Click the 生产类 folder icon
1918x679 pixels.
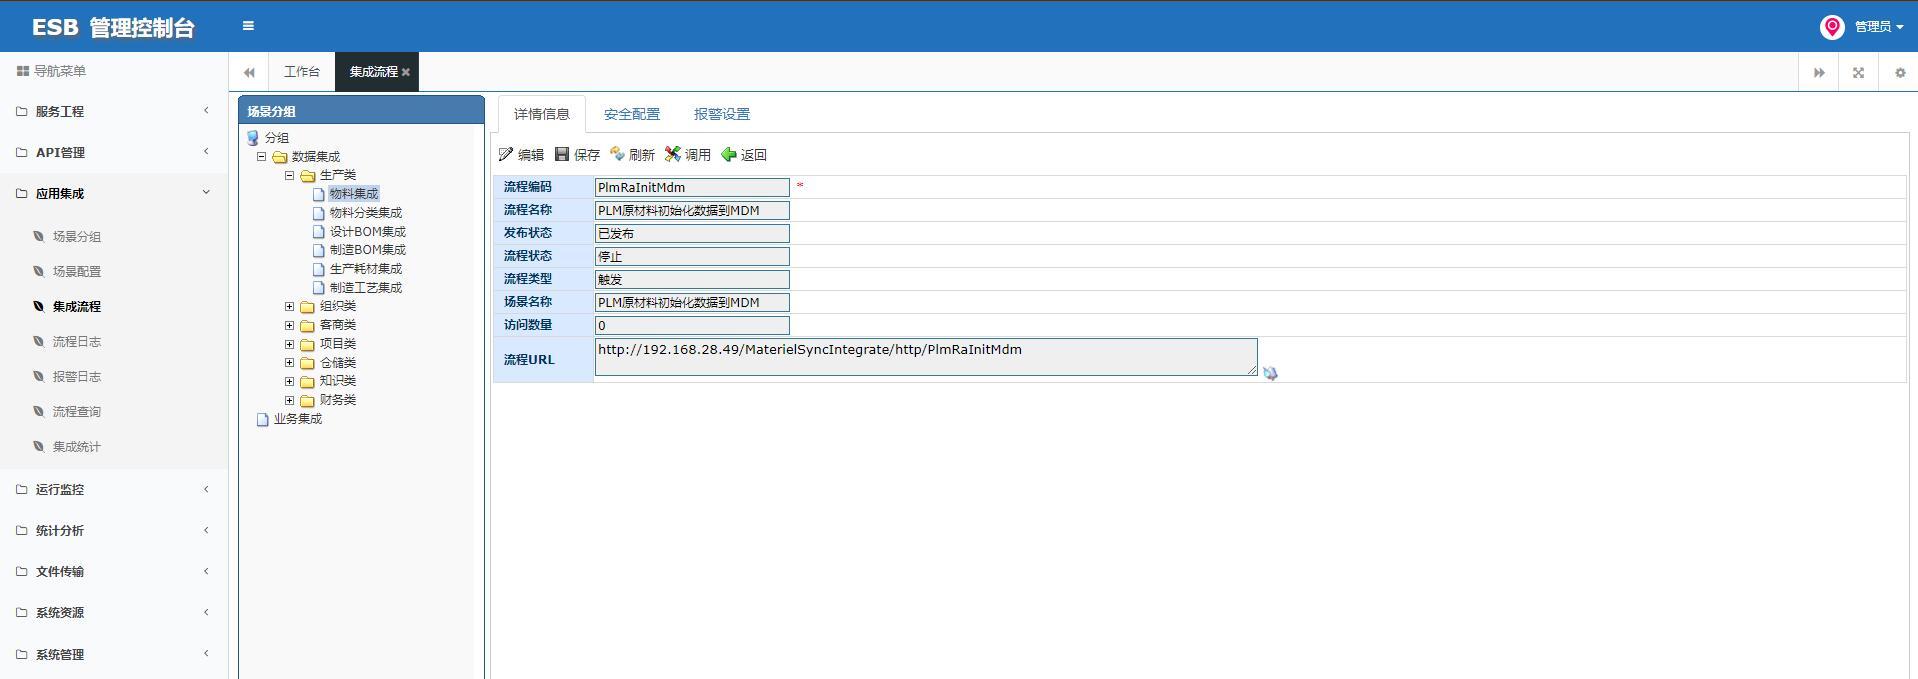coord(308,175)
